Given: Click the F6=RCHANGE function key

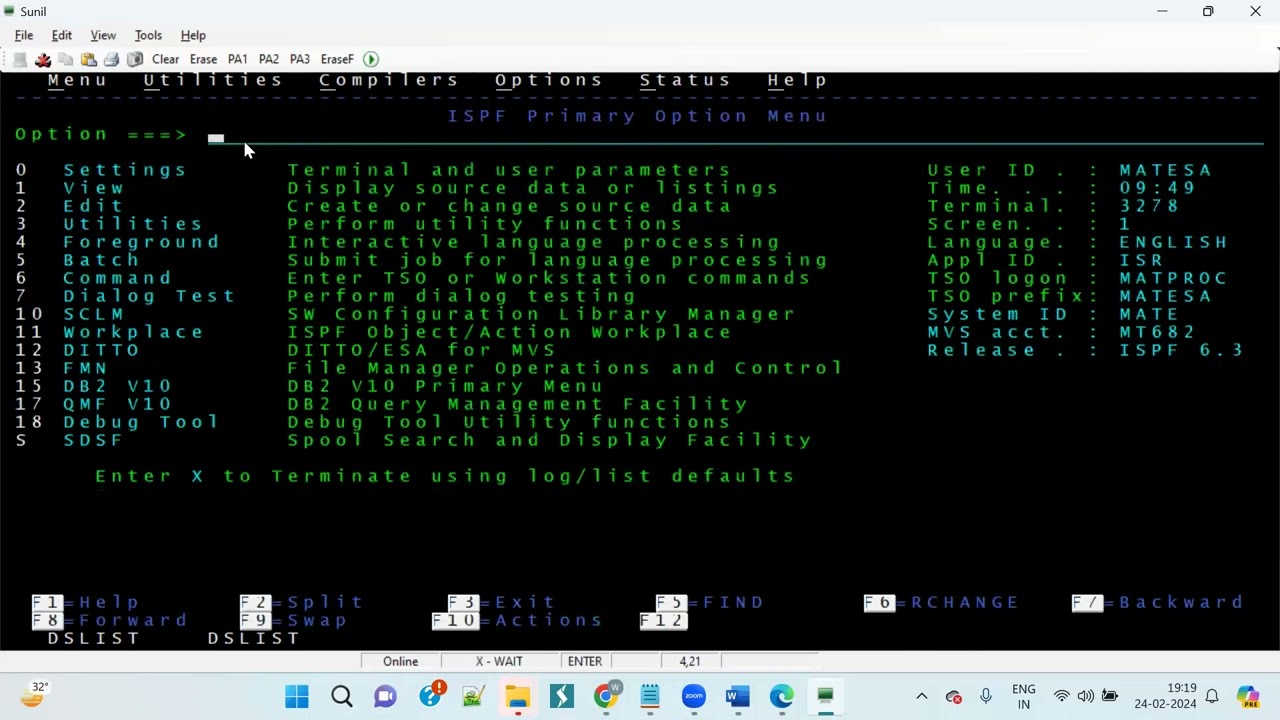Looking at the screenshot, I should (942, 602).
